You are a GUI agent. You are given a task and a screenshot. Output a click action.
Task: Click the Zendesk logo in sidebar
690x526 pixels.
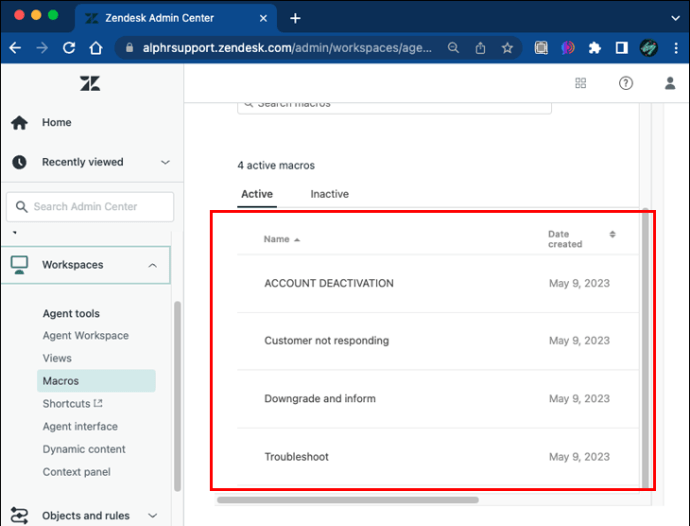point(90,83)
